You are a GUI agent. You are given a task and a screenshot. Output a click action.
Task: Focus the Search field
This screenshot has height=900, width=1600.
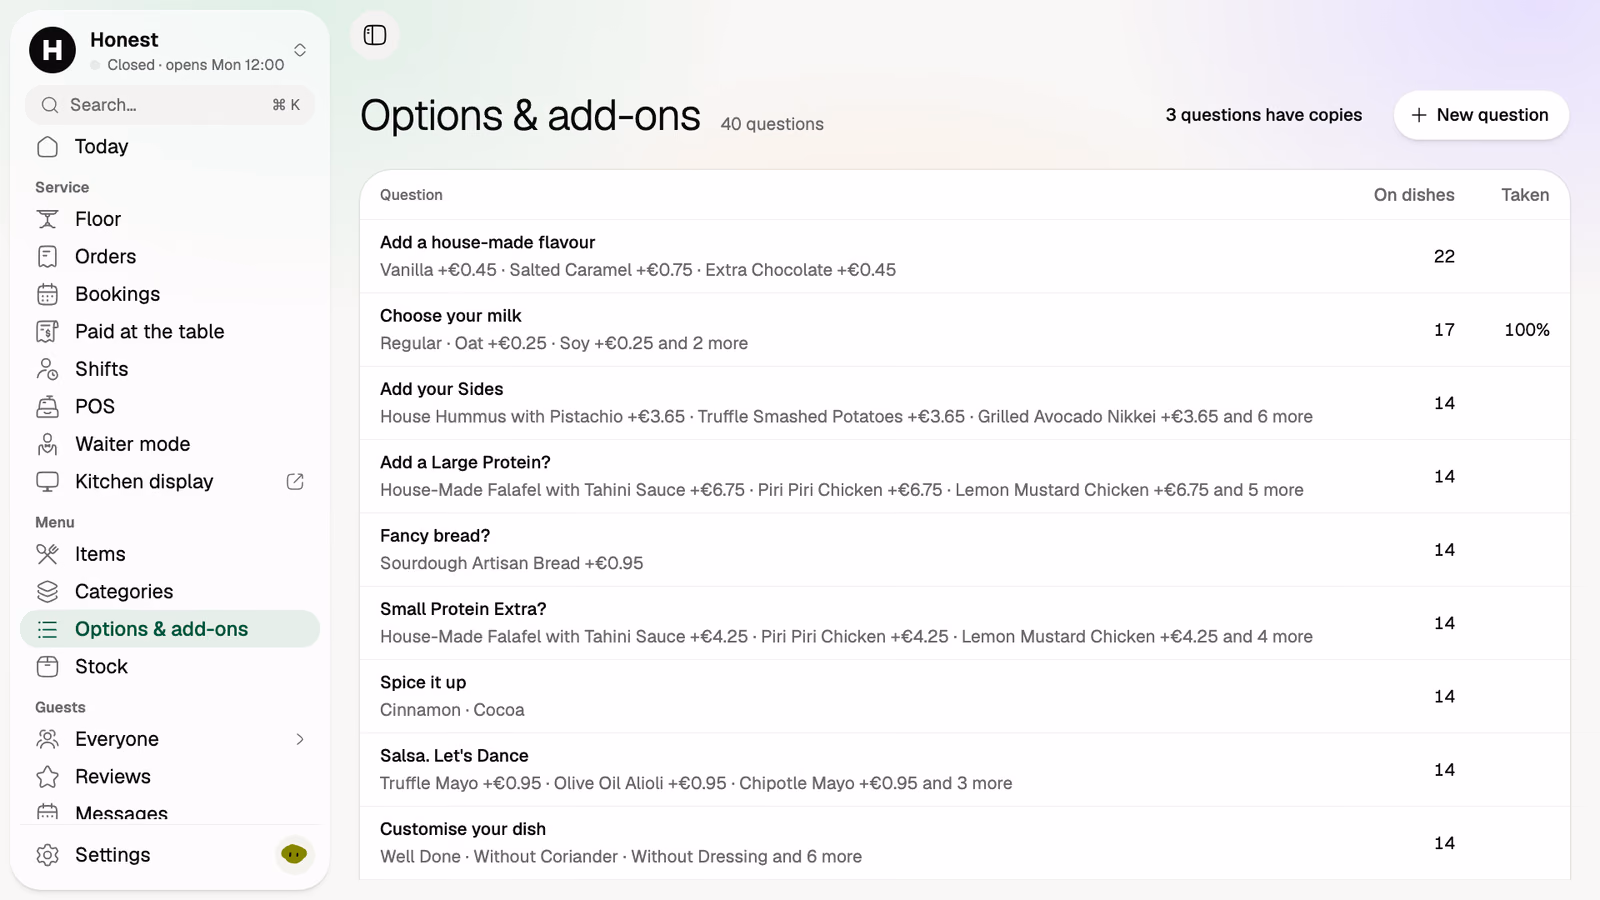170,105
